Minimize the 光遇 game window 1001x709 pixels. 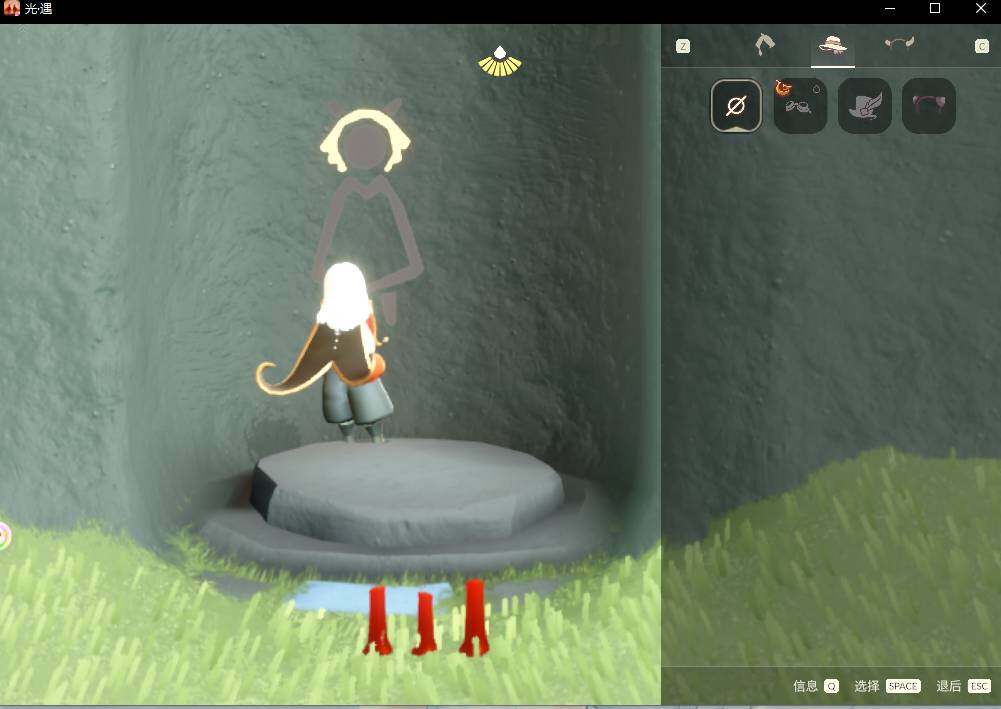pos(889,8)
